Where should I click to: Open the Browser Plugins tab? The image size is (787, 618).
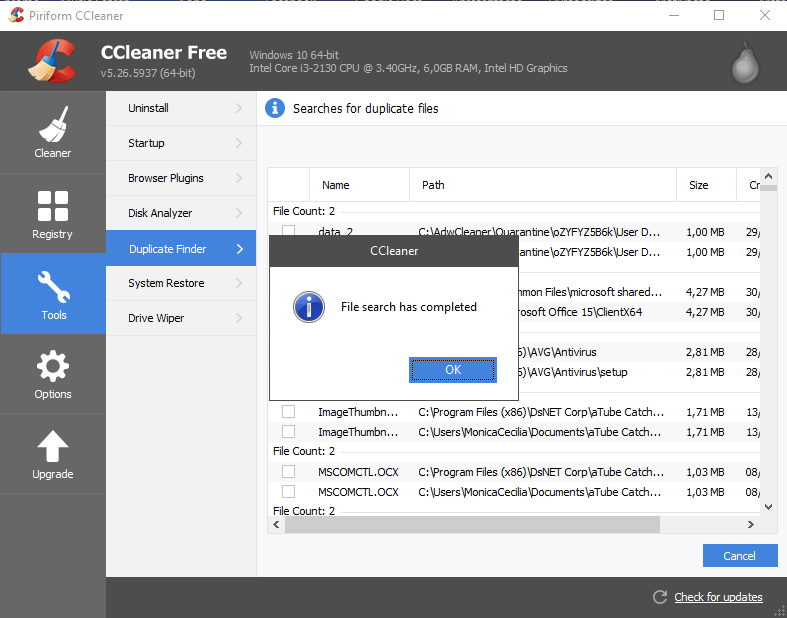tap(181, 178)
